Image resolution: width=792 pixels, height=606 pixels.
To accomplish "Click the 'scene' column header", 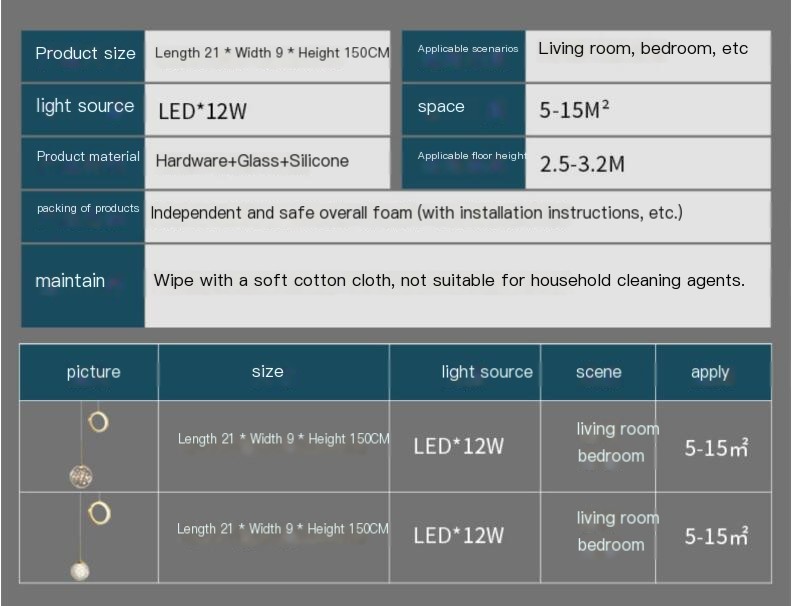I will click(x=598, y=372).
